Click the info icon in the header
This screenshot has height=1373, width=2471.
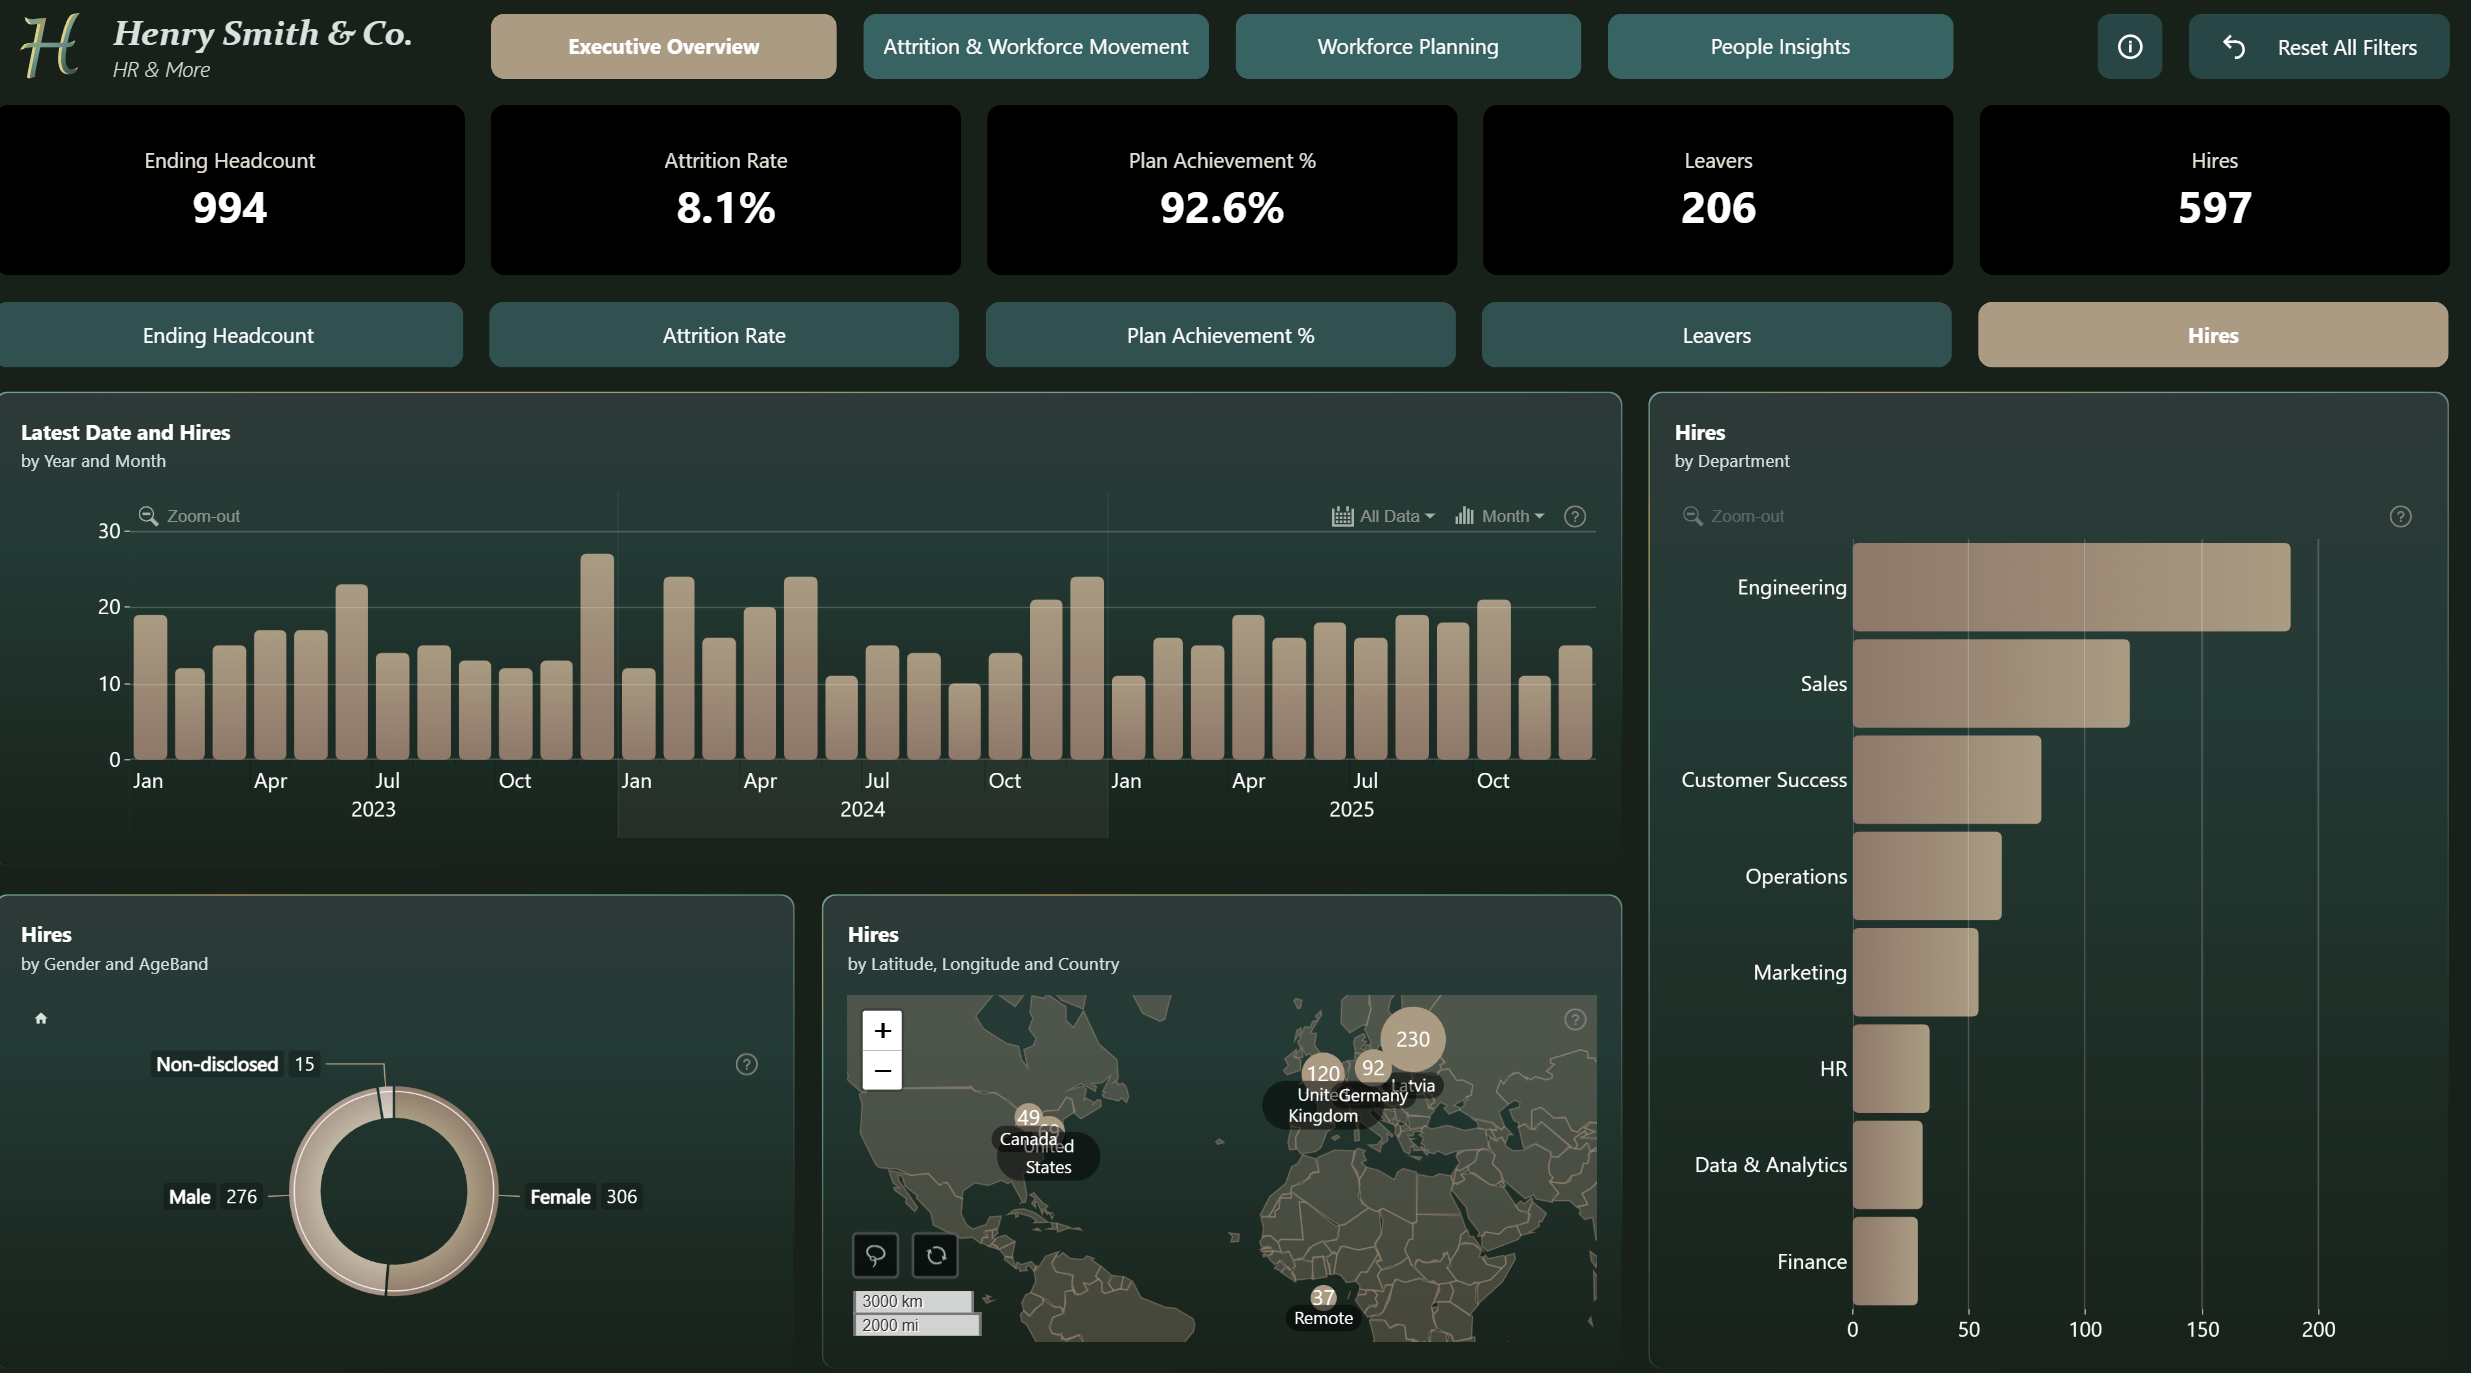[2129, 47]
